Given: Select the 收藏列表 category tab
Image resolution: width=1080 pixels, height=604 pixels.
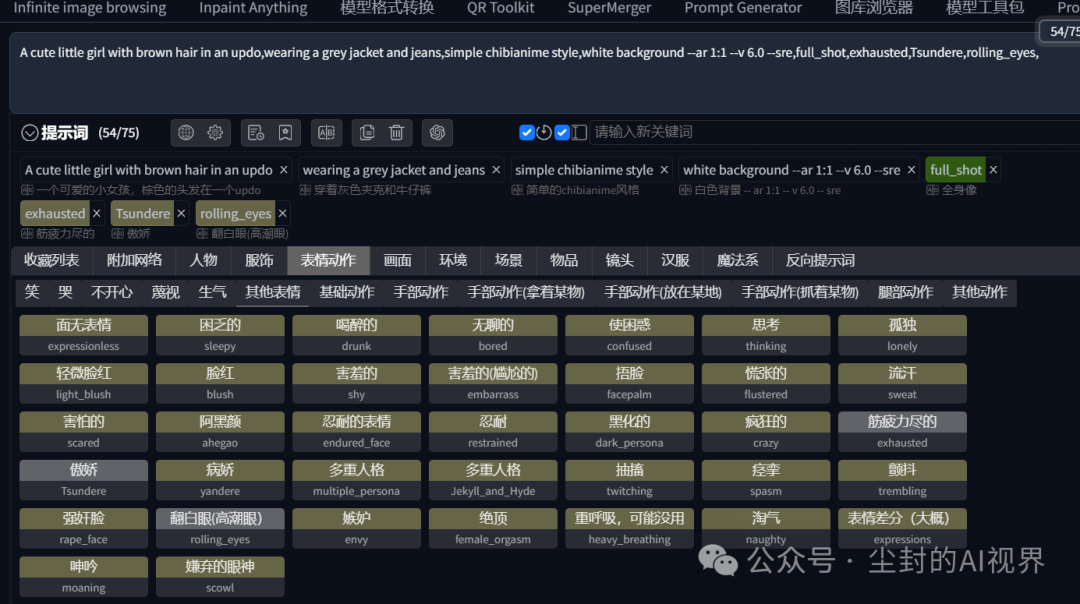Looking at the screenshot, I should (52, 260).
